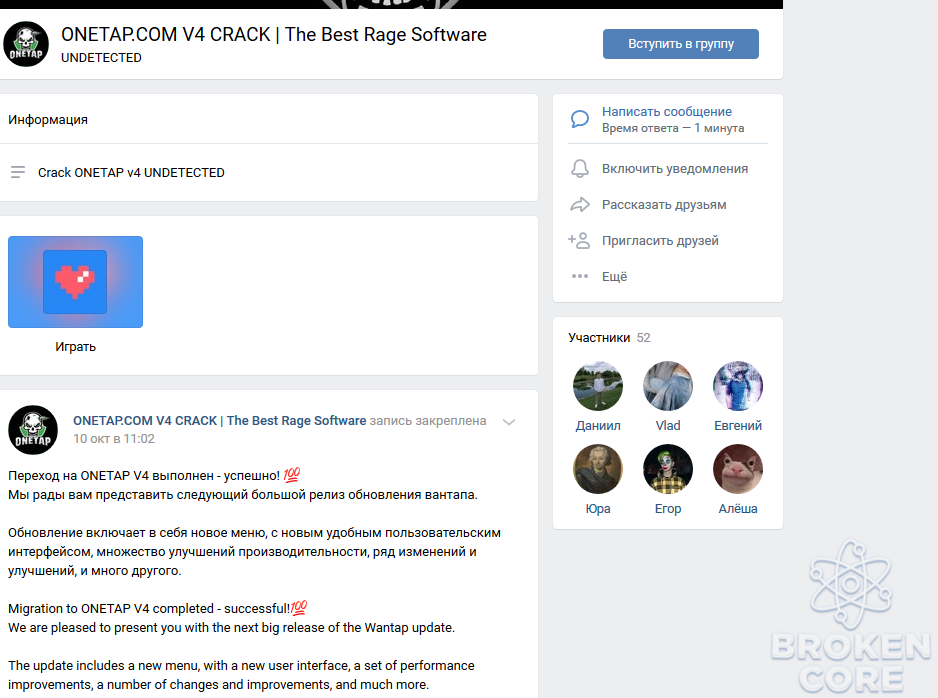The height and width of the screenshot is (698, 938).
Task: Click the three-dots more icon
Action: [x=580, y=276]
